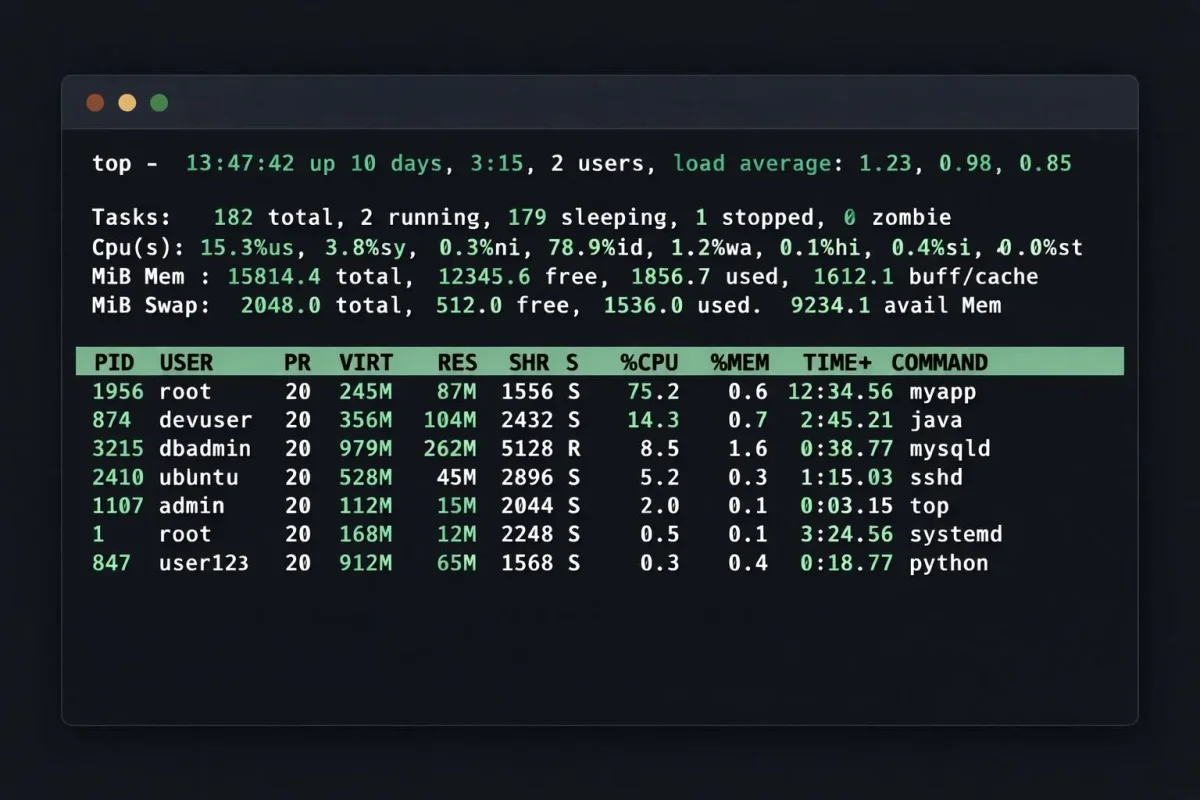Image resolution: width=1200 pixels, height=800 pixels.
Task: Click the R state of mysqld
Action: 574,449
